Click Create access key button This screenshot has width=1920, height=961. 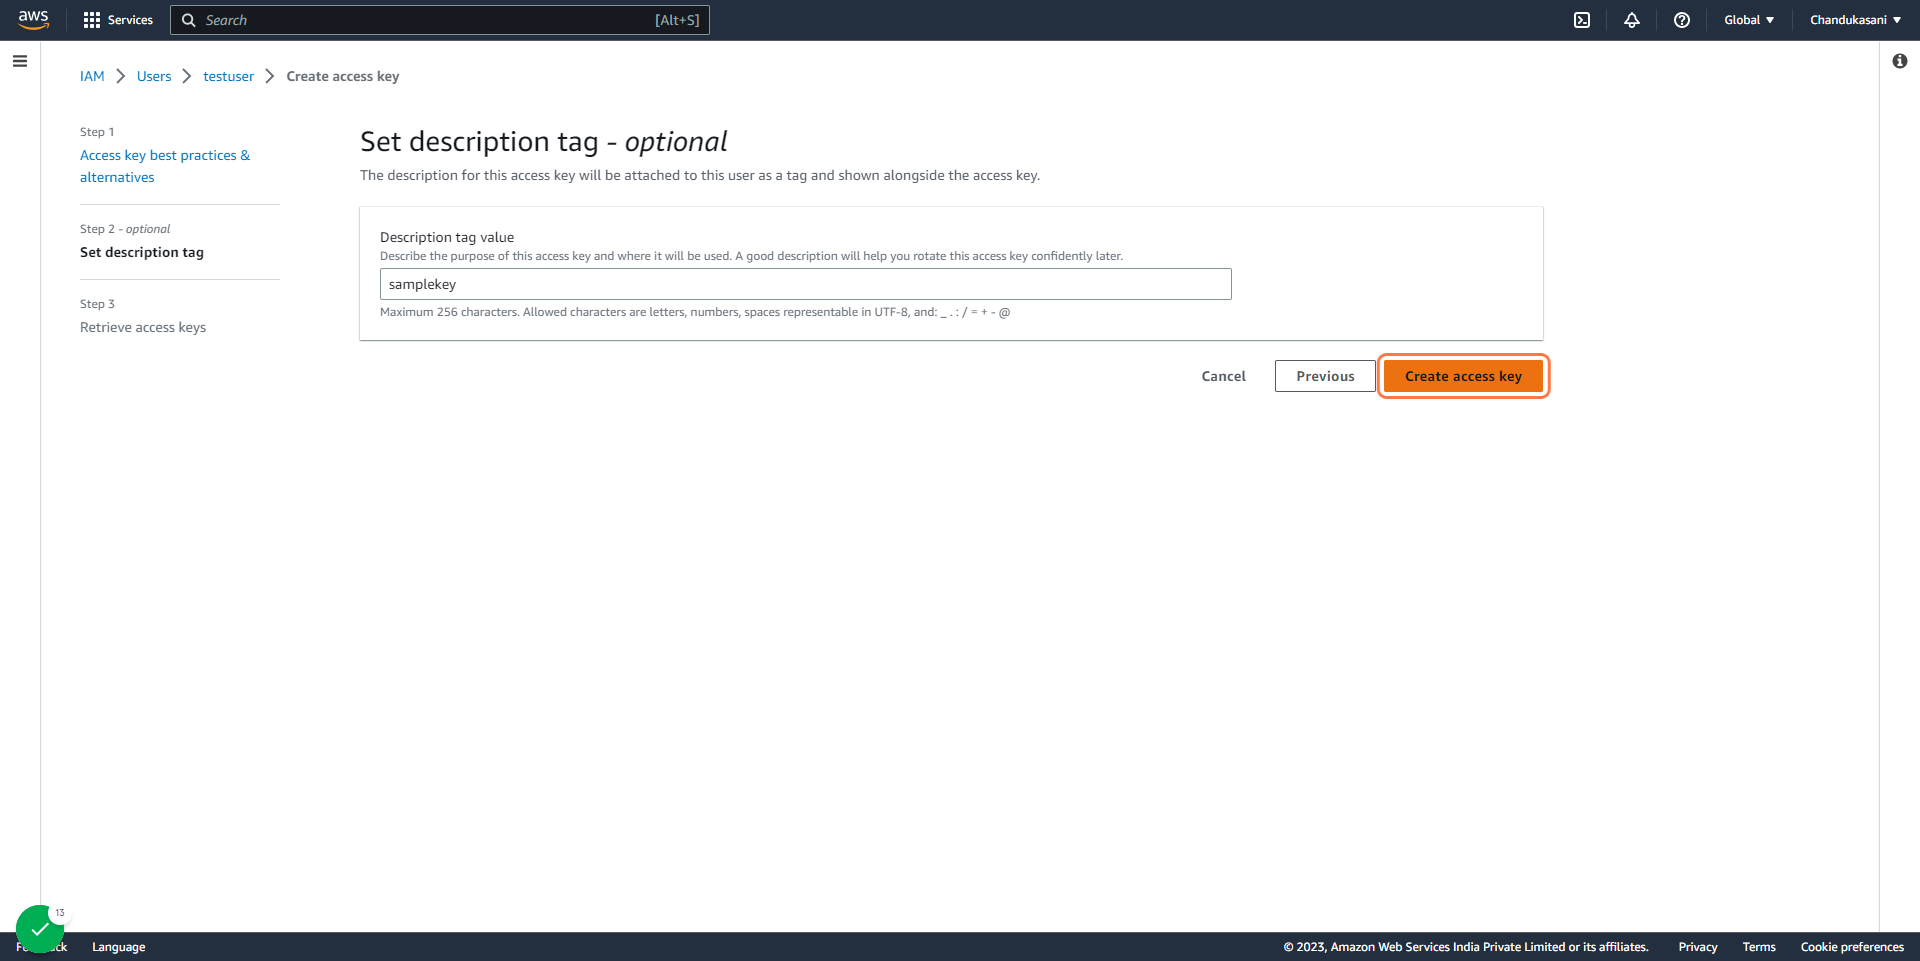1463,376
